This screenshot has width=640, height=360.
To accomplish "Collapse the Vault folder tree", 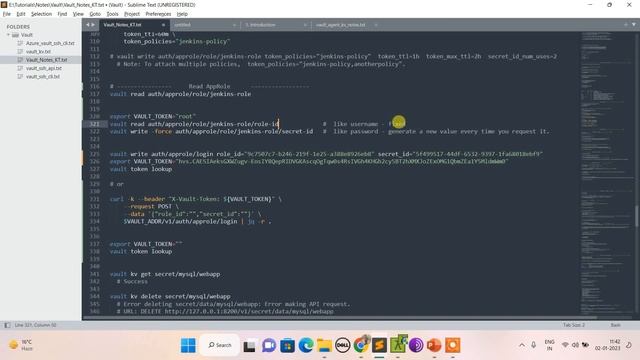I will (8, 35).
